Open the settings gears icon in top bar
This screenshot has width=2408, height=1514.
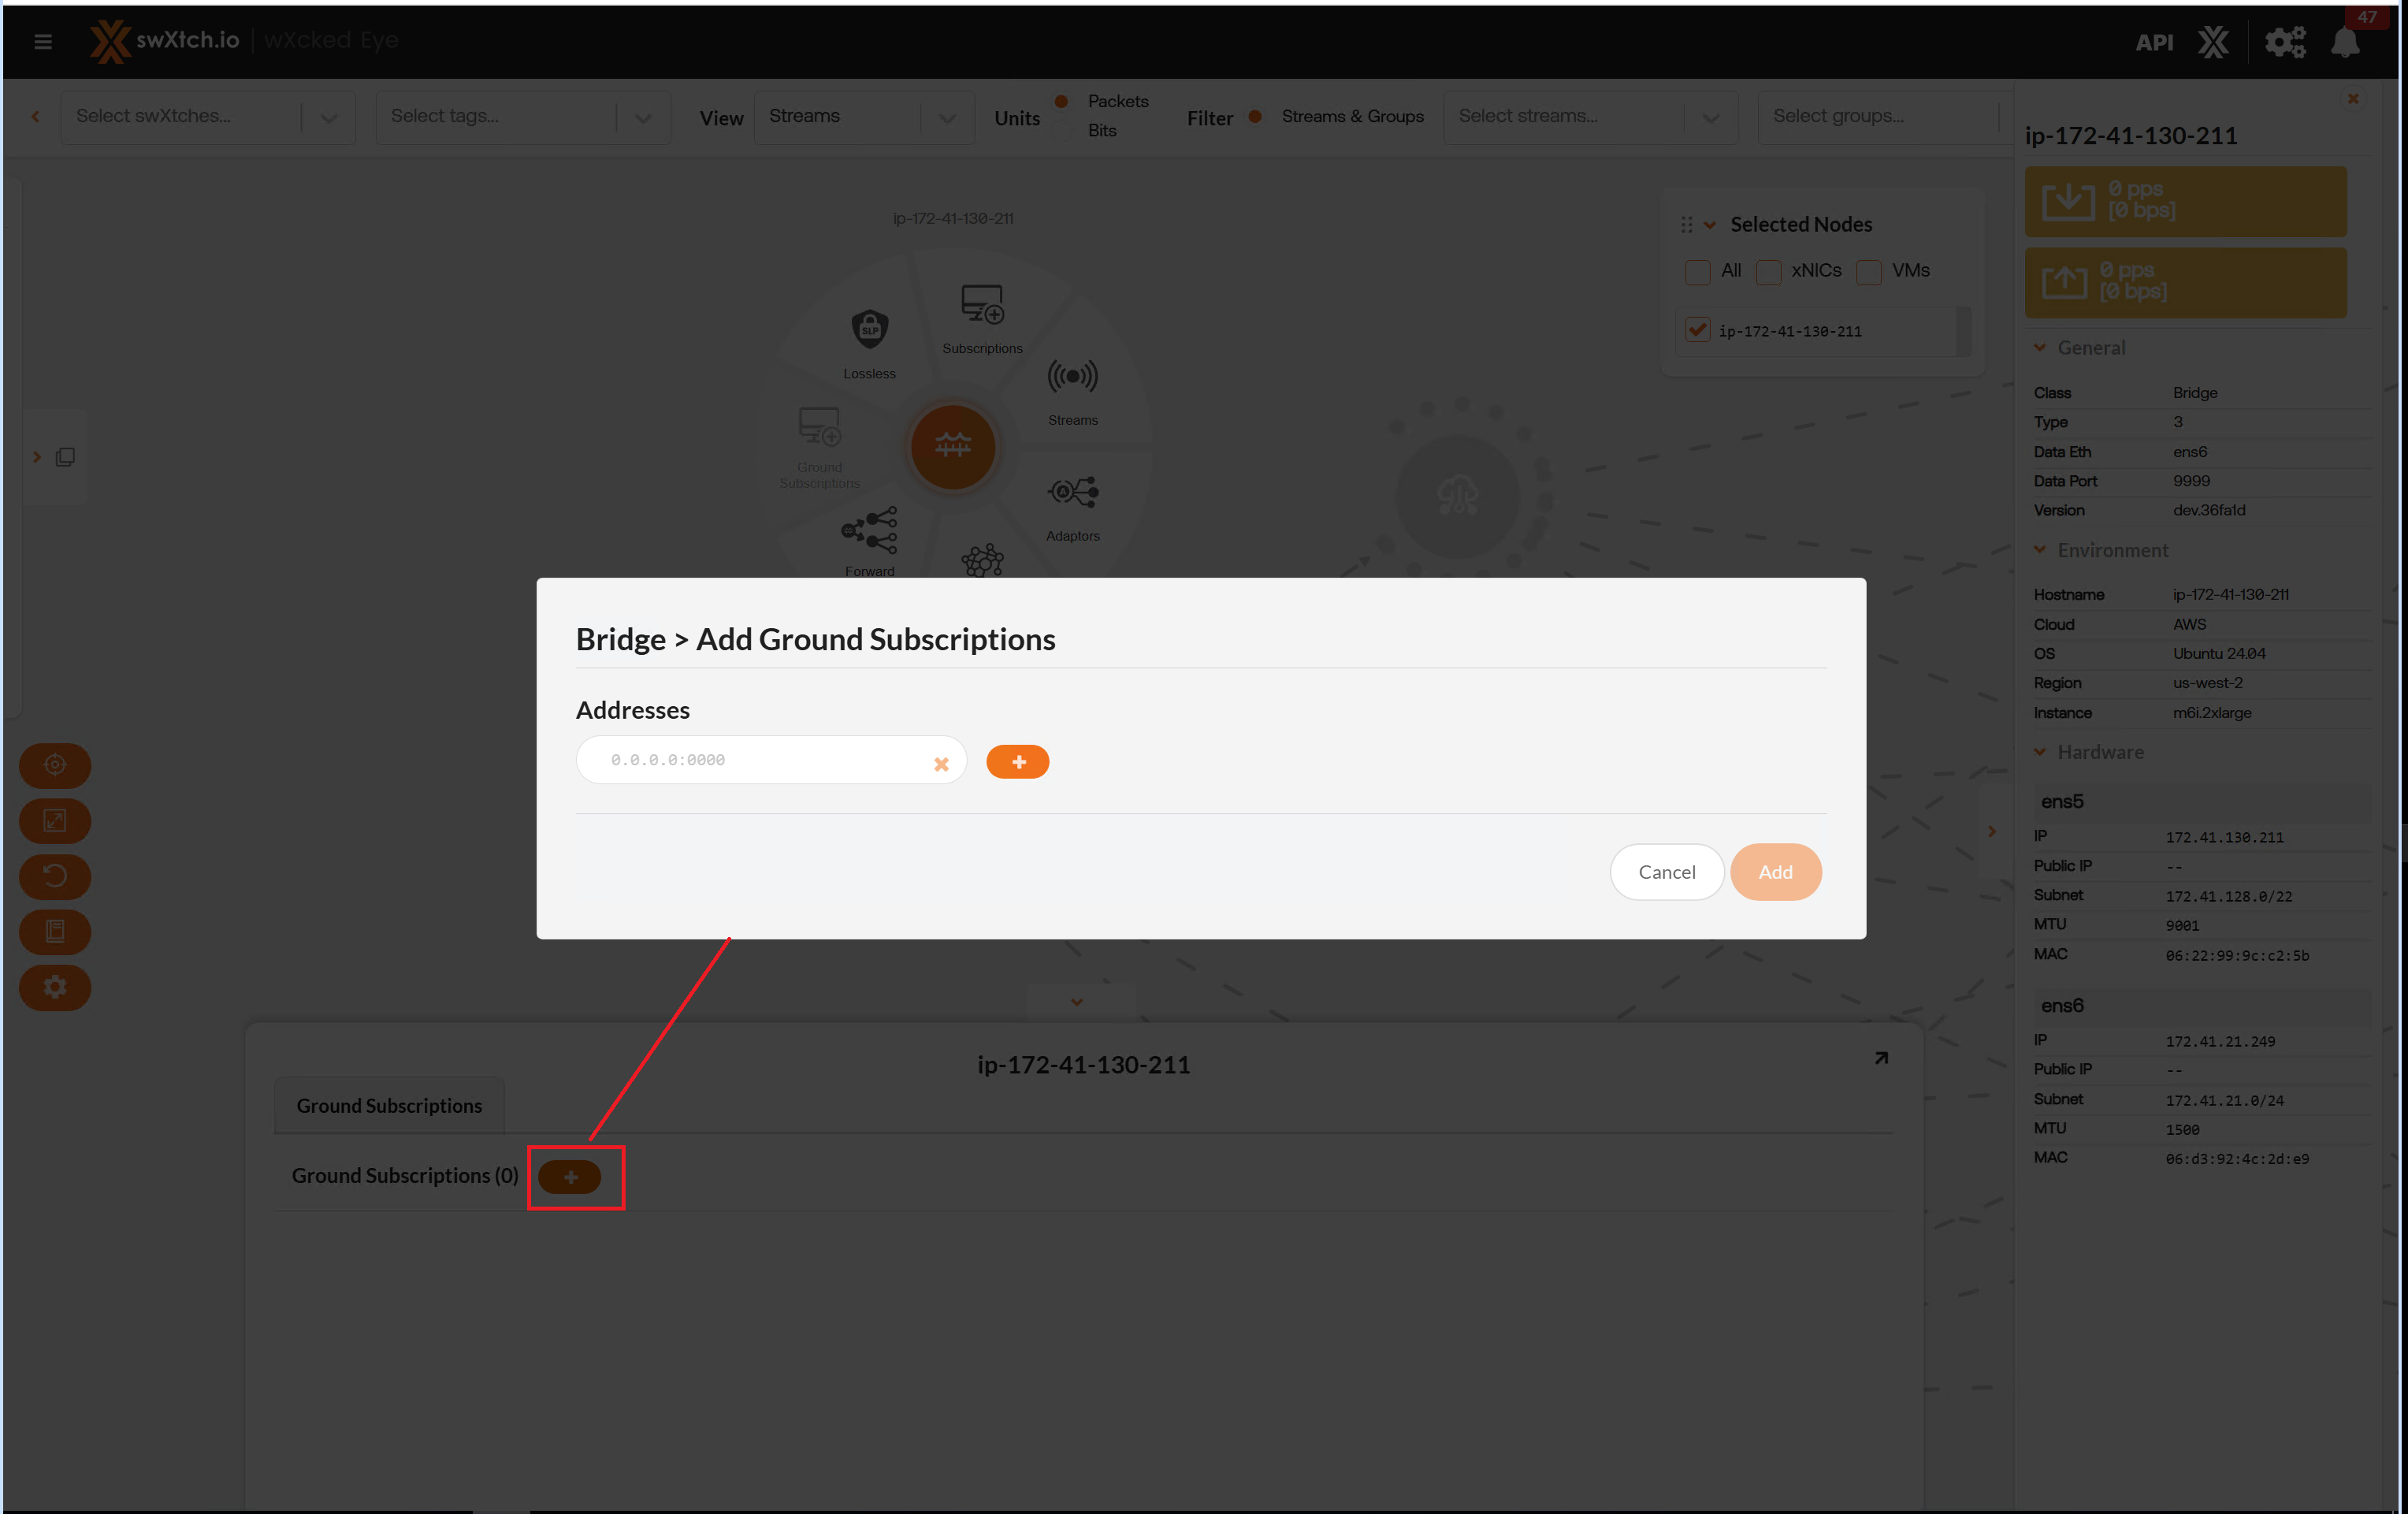(2284, 42)
